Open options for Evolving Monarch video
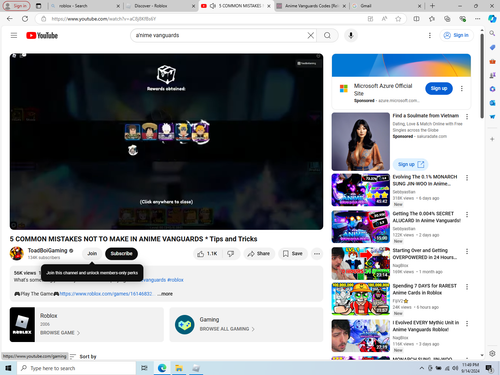 (x=467, y=178)
